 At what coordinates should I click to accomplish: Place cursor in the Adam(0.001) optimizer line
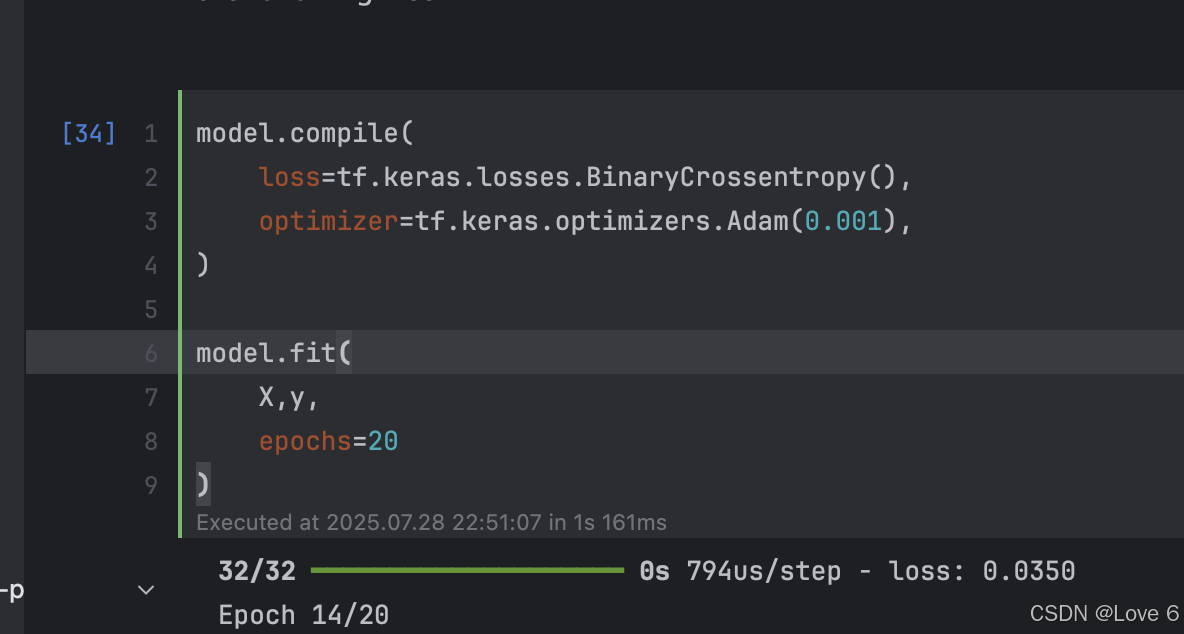(586, 221)
